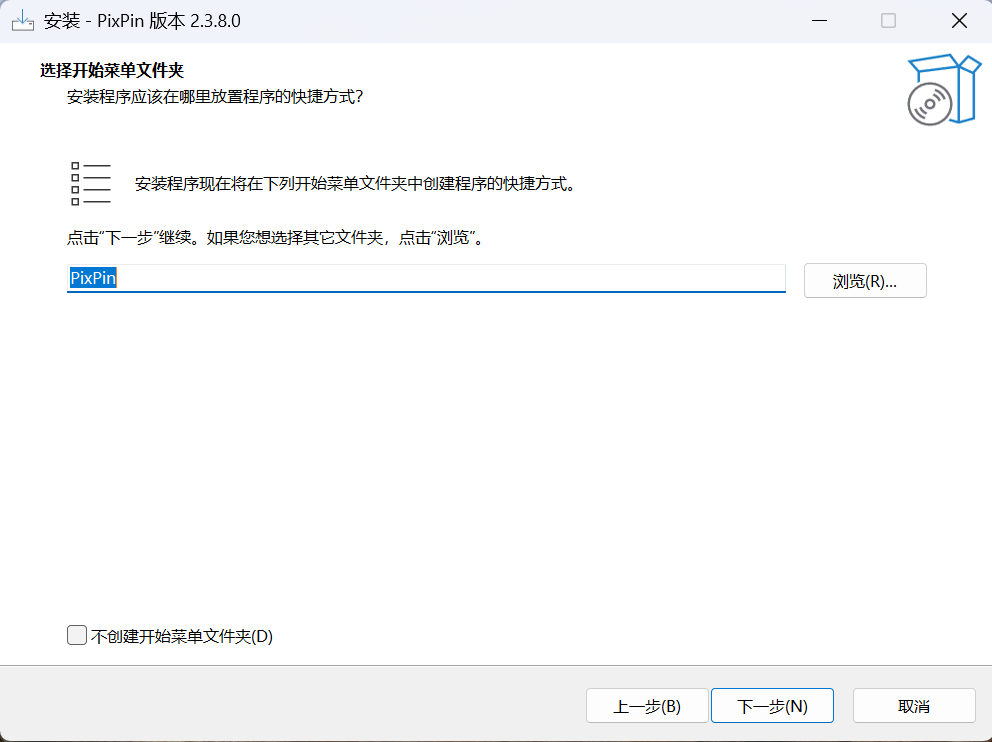Click the highlighted PixPin folder name text
This screenshot has height=742, width=992.
93,278
